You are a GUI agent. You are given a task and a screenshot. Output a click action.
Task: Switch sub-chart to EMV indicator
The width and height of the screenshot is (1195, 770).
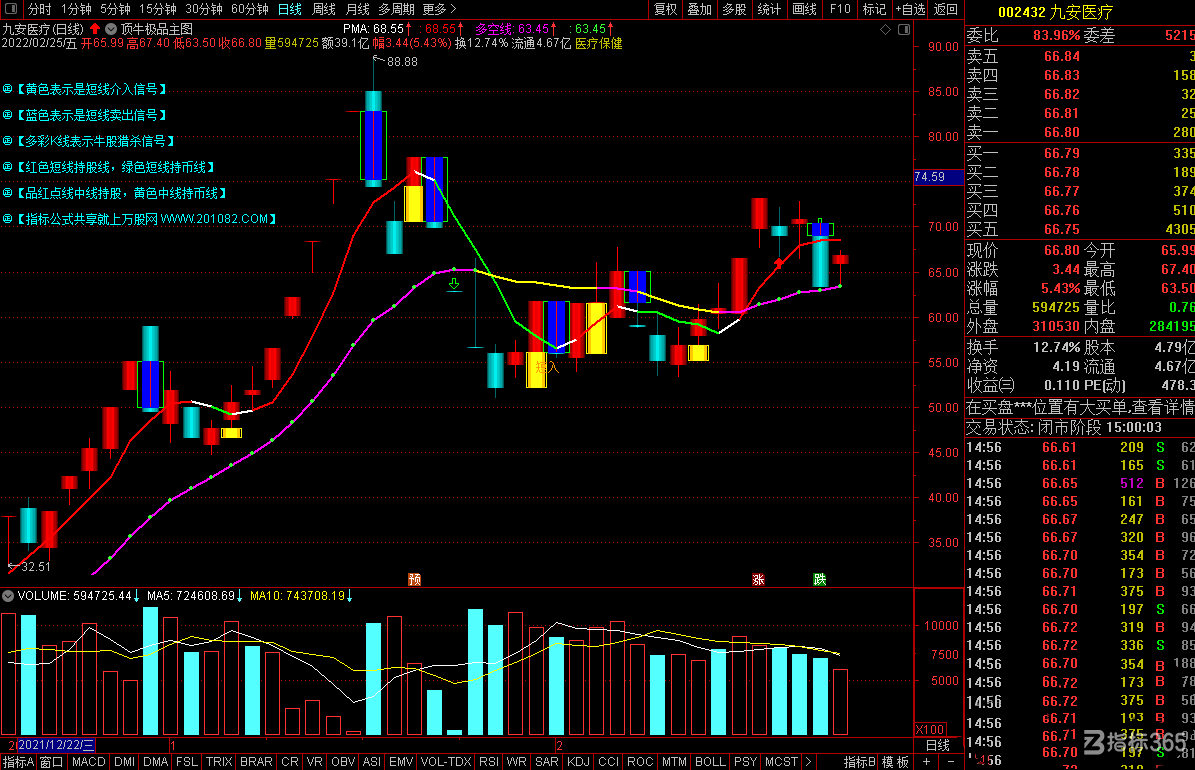(401, 762)
